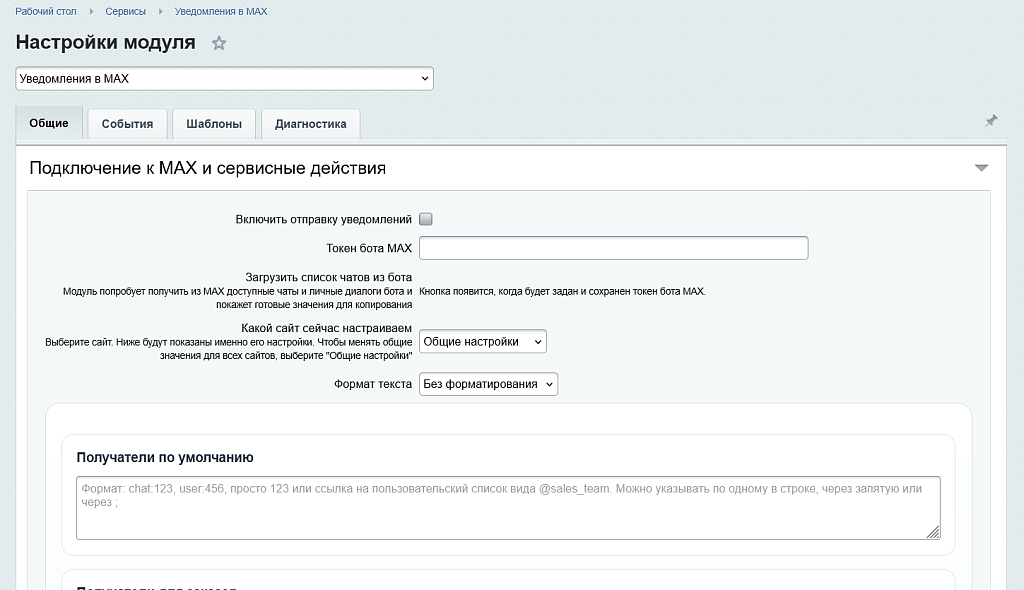The image size is (1024, 590).
Task: Follow the Рабочий стол breadcrumb link
Action: [47, 12]
